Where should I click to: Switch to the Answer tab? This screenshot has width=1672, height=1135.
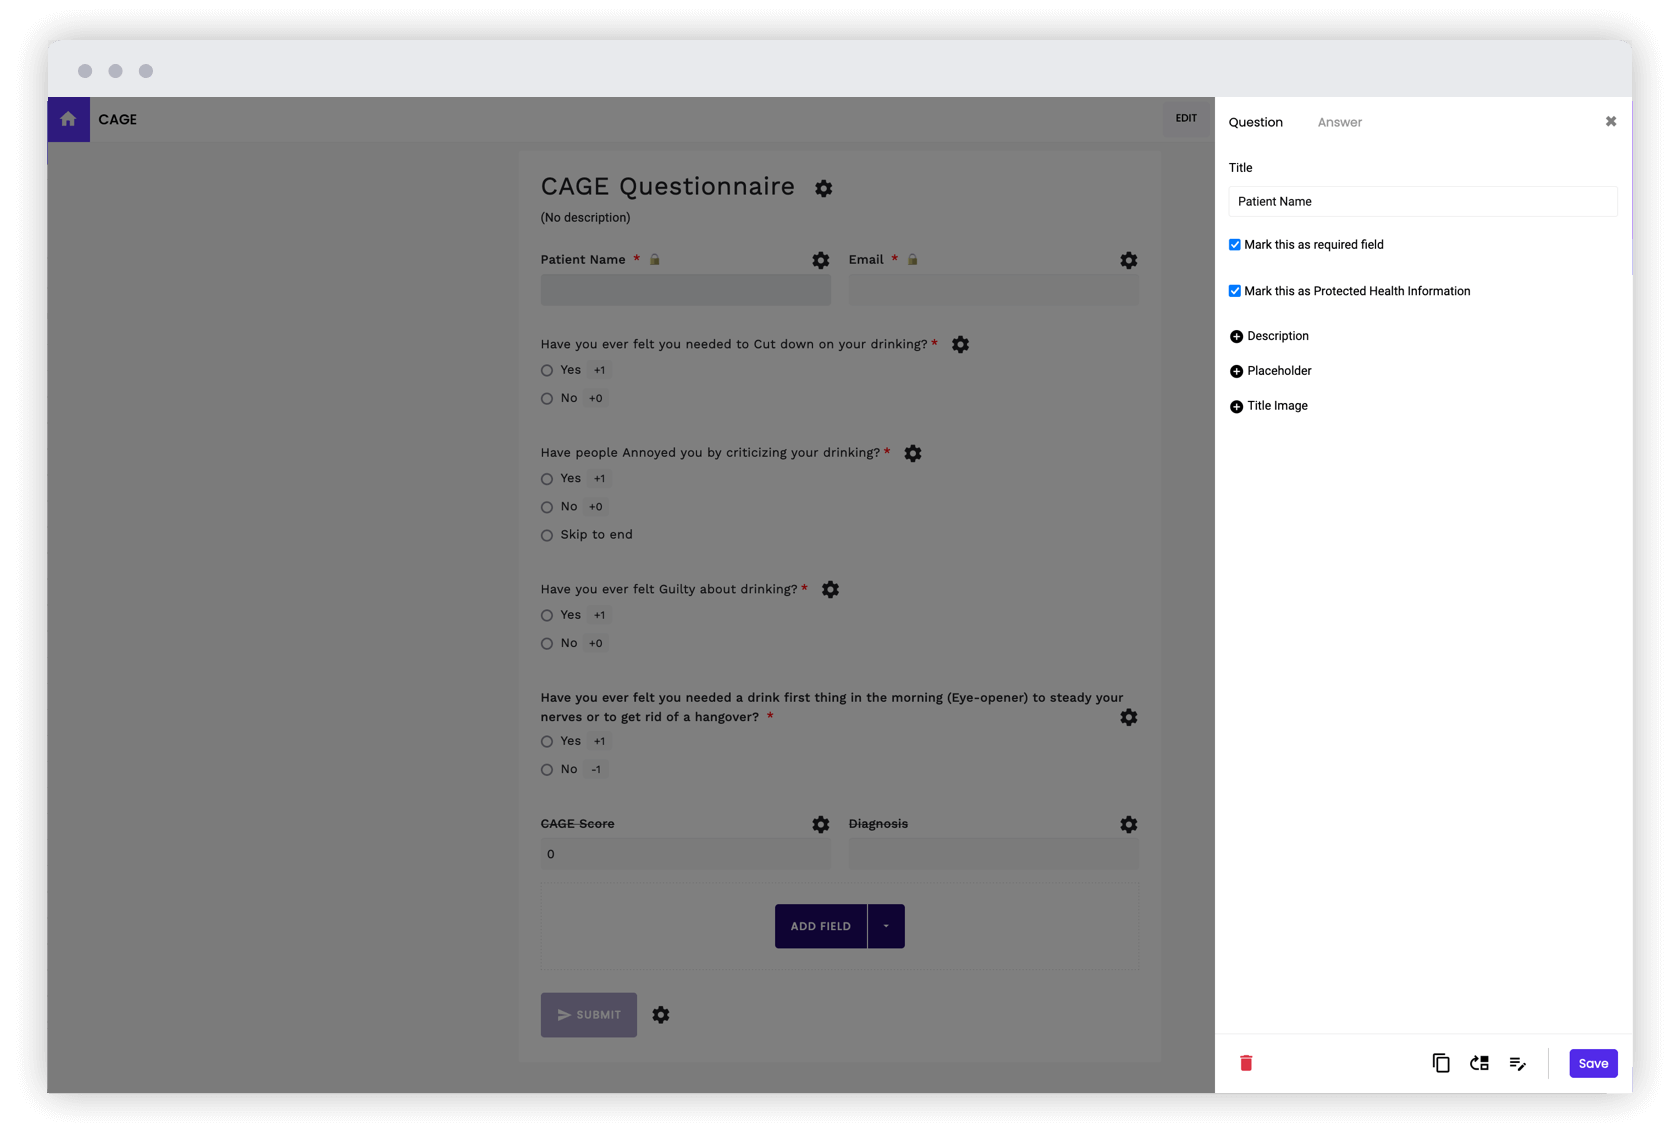tap(1339, 122)
